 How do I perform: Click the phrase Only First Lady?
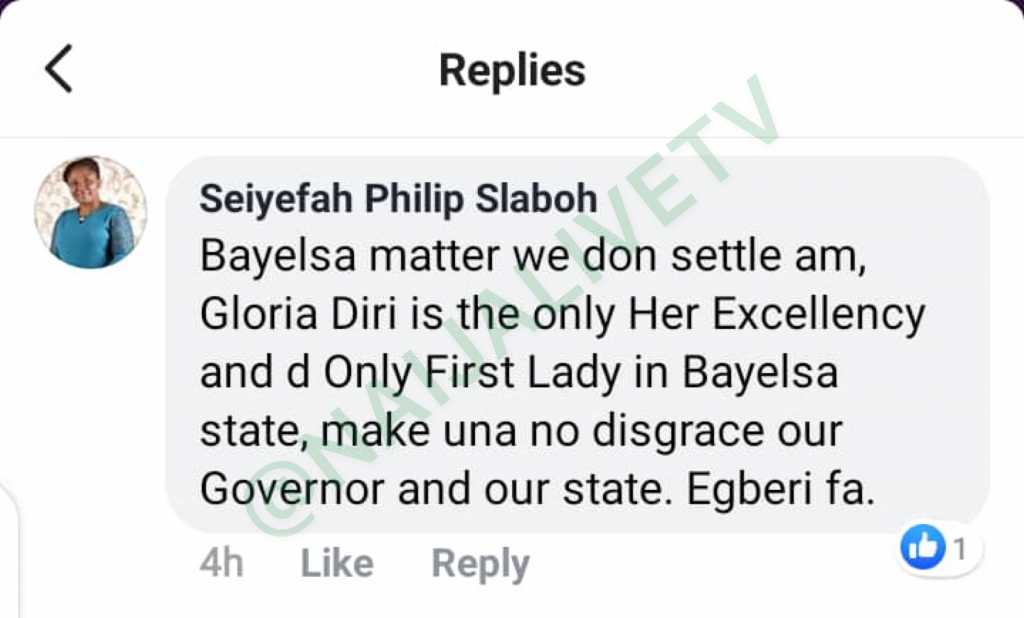tap(472, 374)
